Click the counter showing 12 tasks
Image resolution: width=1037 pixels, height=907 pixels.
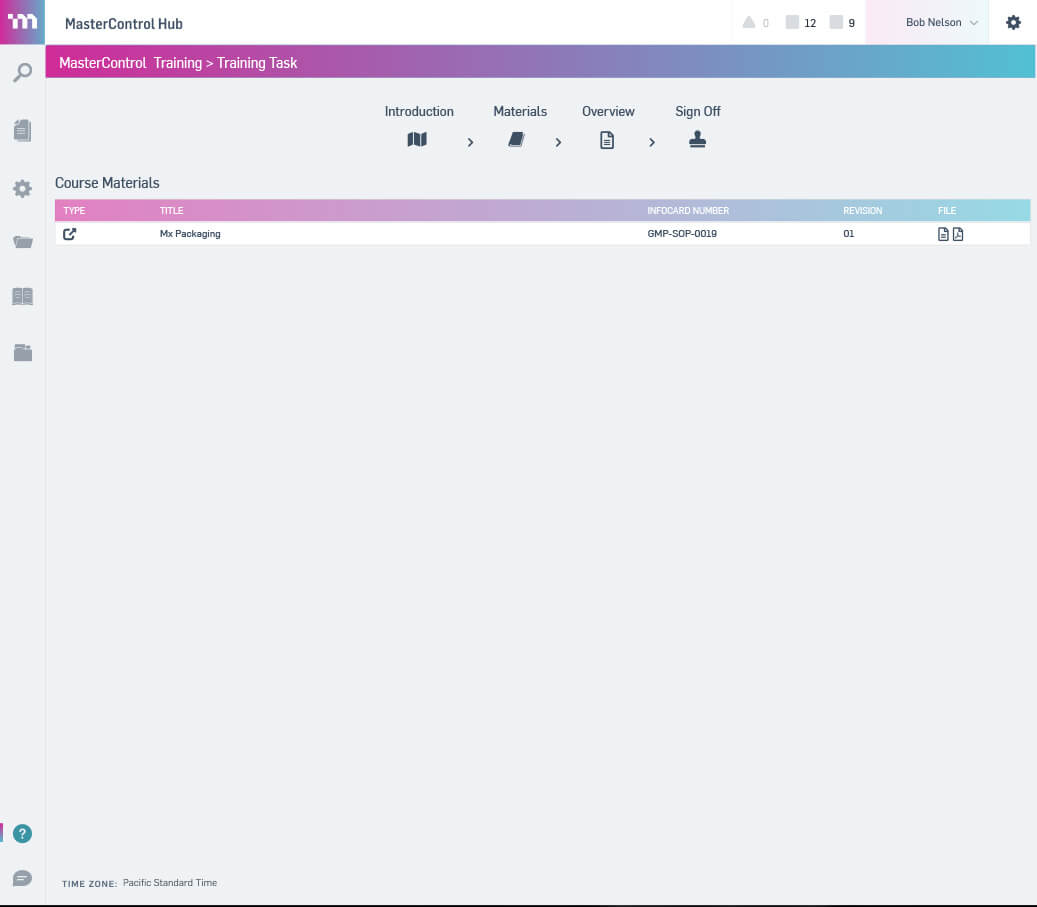[x=801, y=22]
